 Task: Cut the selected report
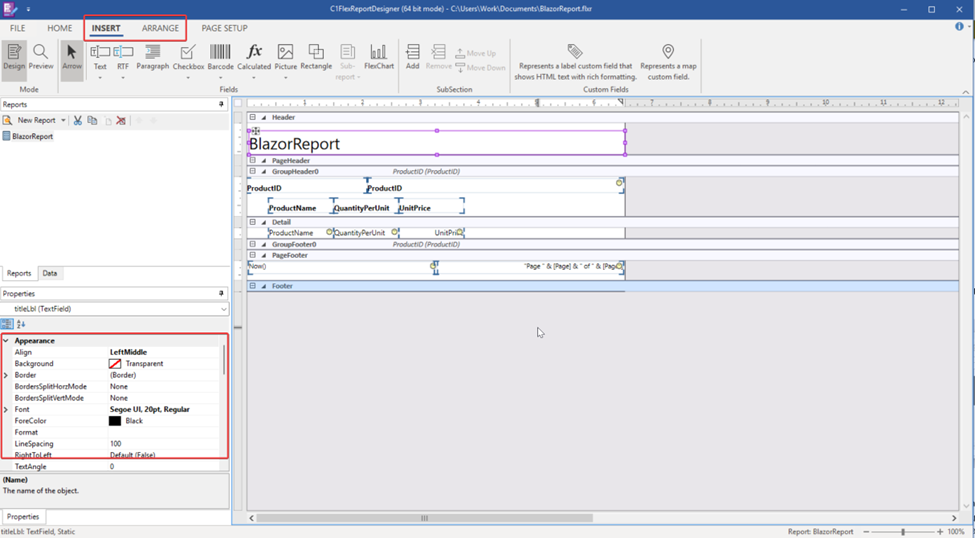click(78, 121)
